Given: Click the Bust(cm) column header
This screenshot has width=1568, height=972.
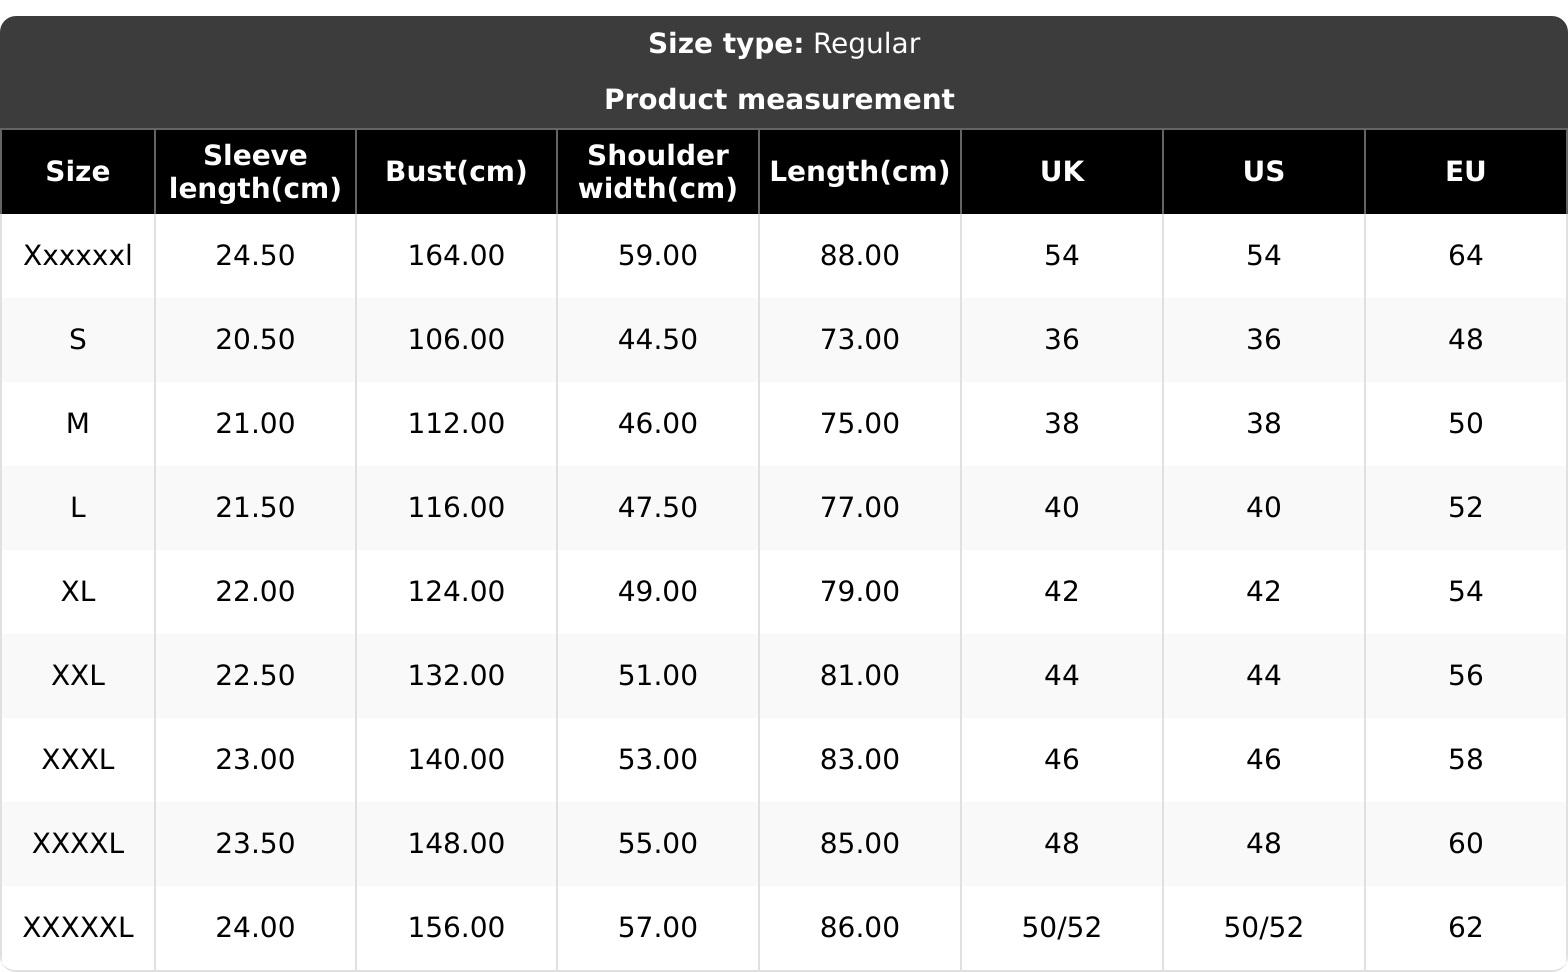Looking at the screenshot, I should (456, 172).
